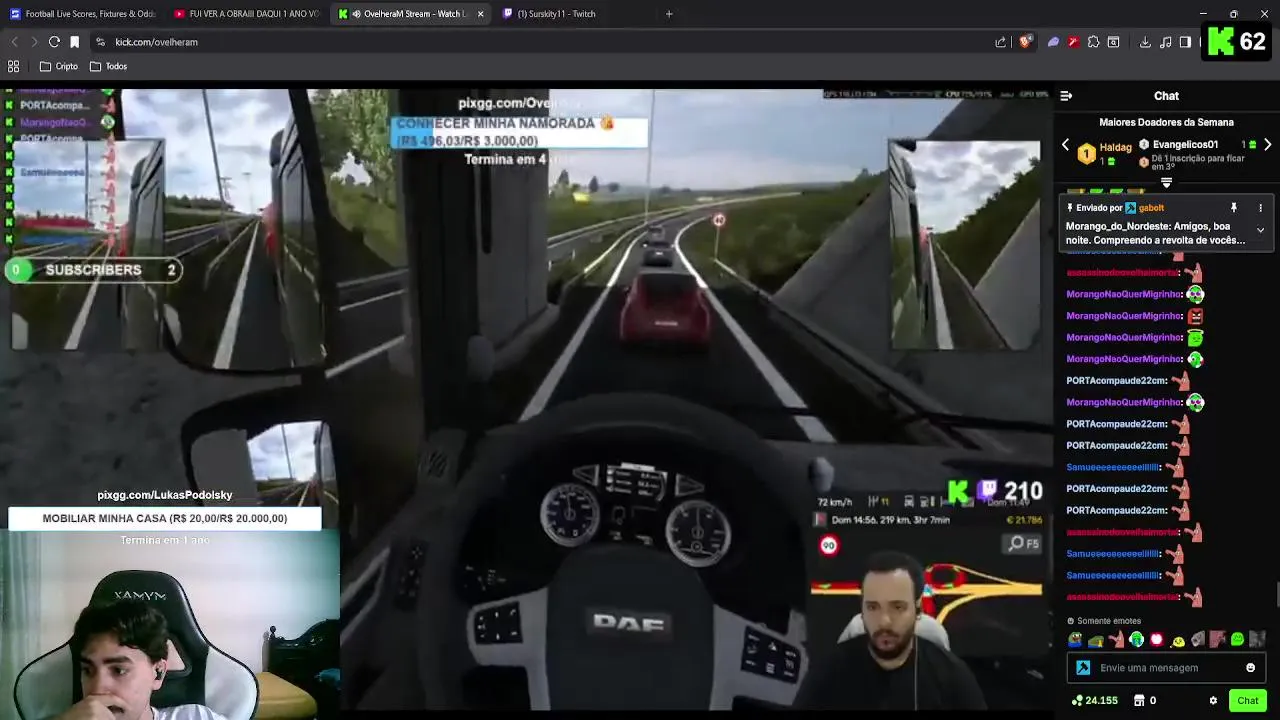Insert the Pepe frog emote
The height and width of the screenshot is (720, 1280).
pyautogui.click(x=1075, y=640)
